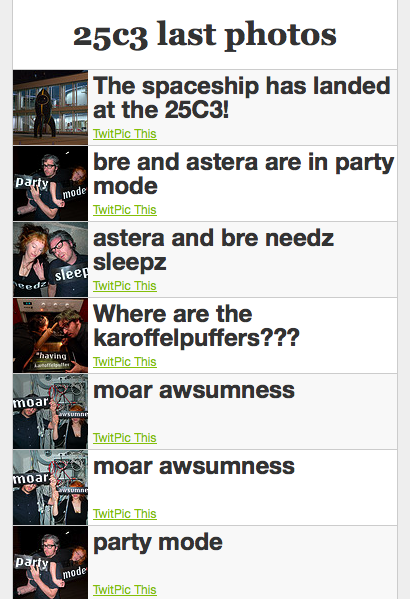Open the first moar awsumness thumbnail
This screenshot has height=599, width=410.
[50, 411]
